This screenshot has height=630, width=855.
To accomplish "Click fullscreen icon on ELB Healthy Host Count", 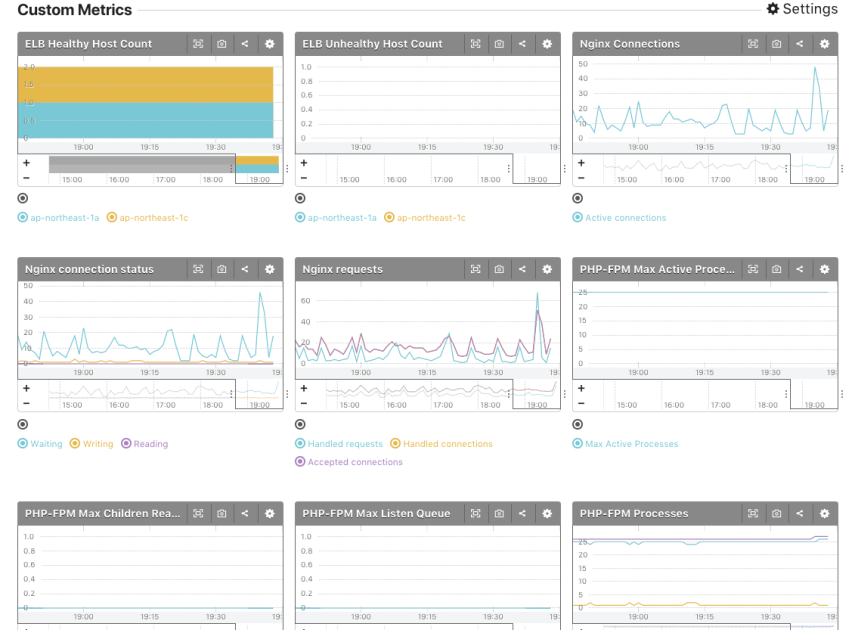I will pos(198,44).
